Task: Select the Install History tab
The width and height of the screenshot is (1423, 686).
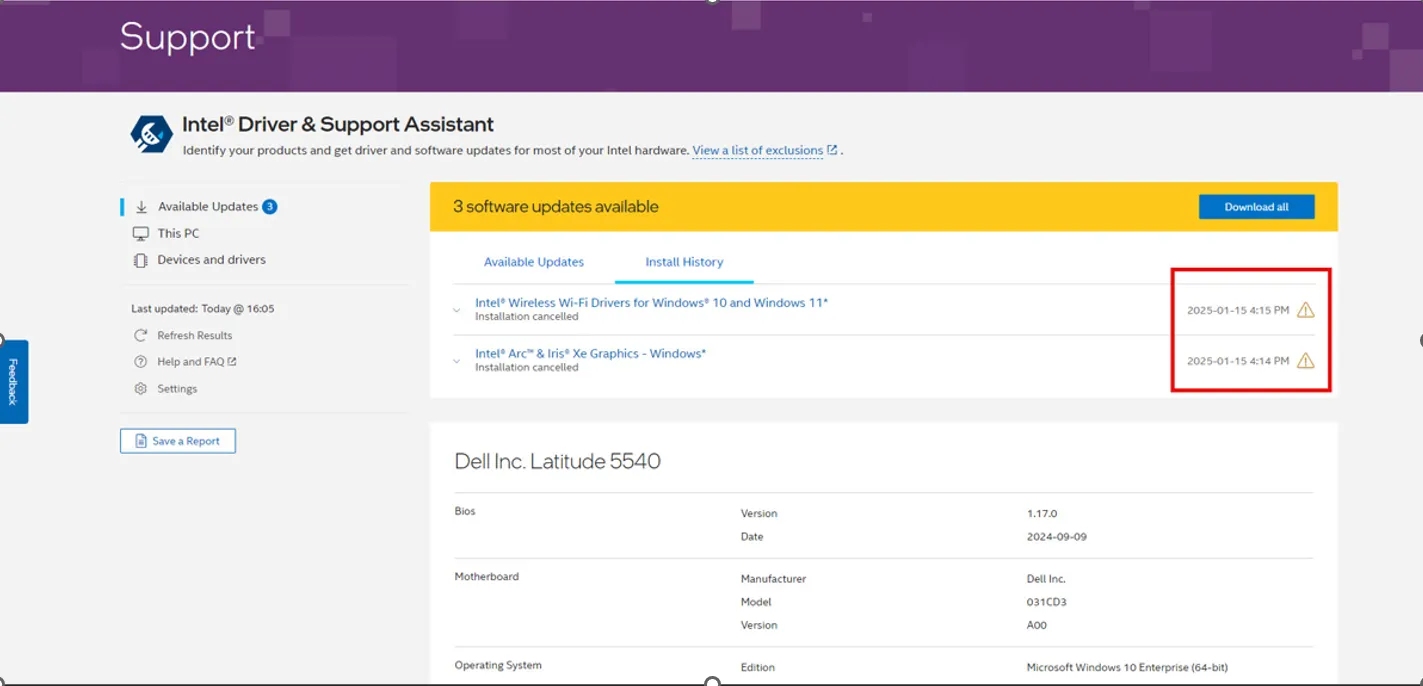Action: coord(683,261)
